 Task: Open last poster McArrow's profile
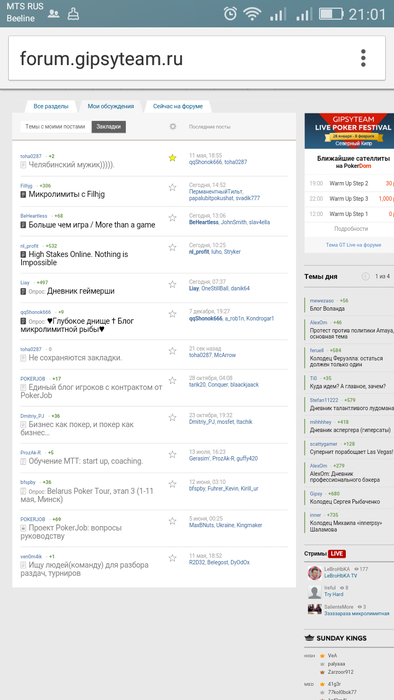(225, 355)
